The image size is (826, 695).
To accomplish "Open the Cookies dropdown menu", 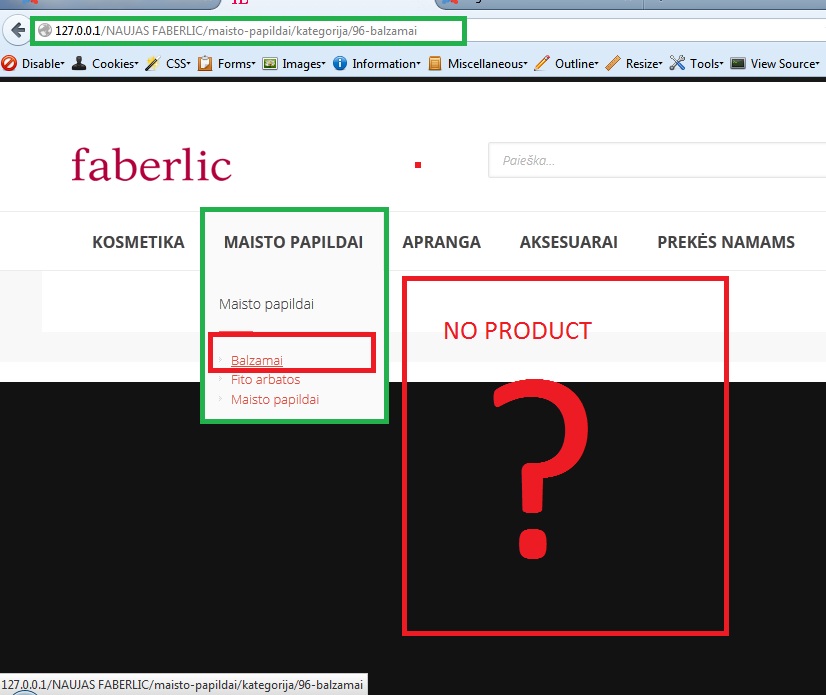I will (x=115, y=64).
